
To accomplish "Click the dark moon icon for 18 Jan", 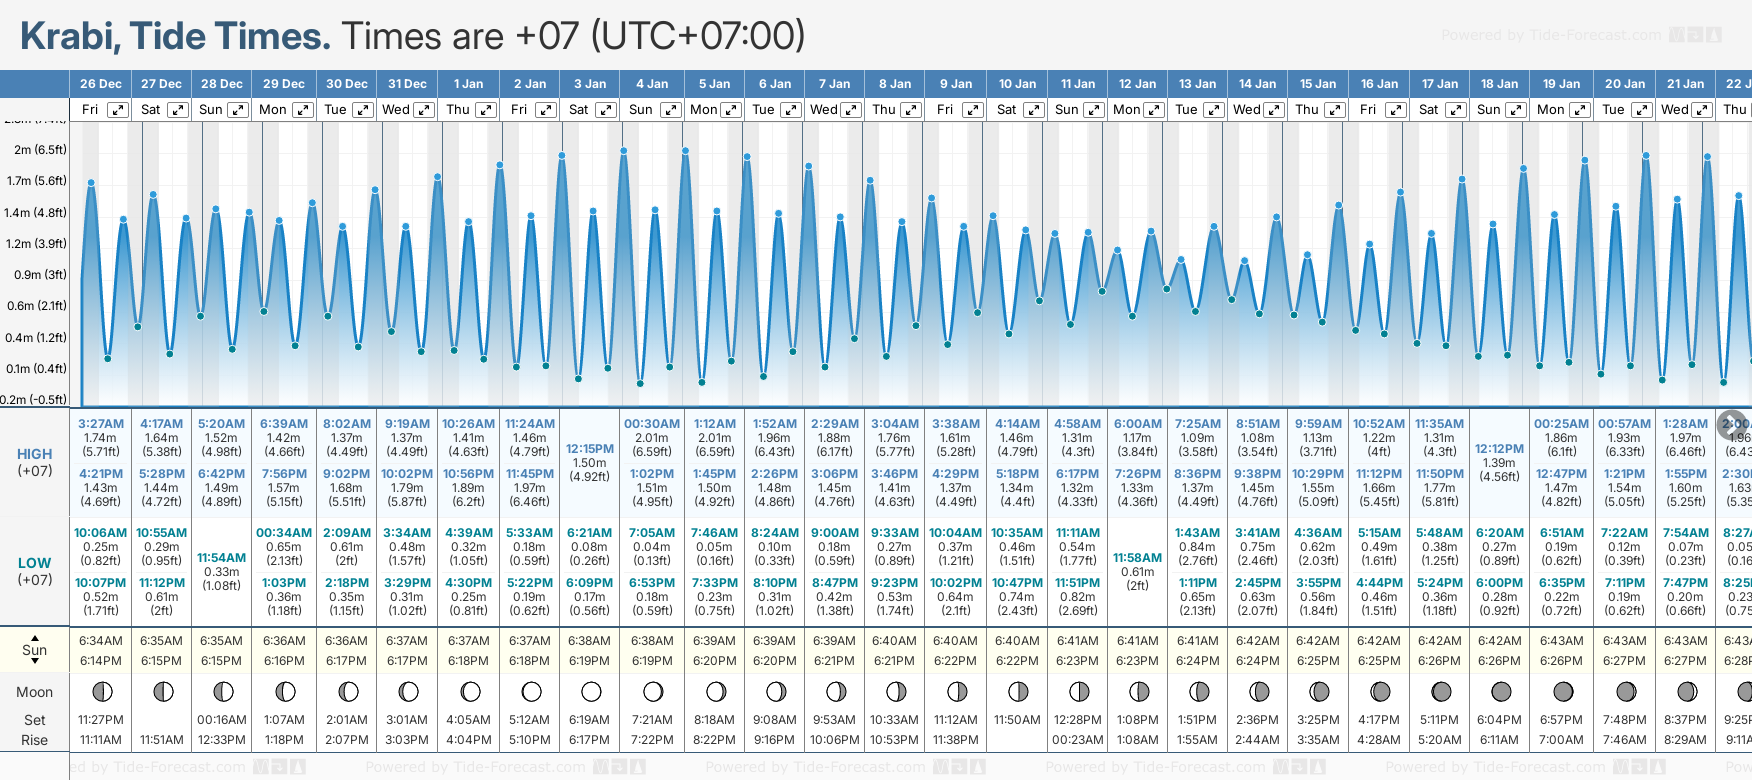I will [1501, 691].
